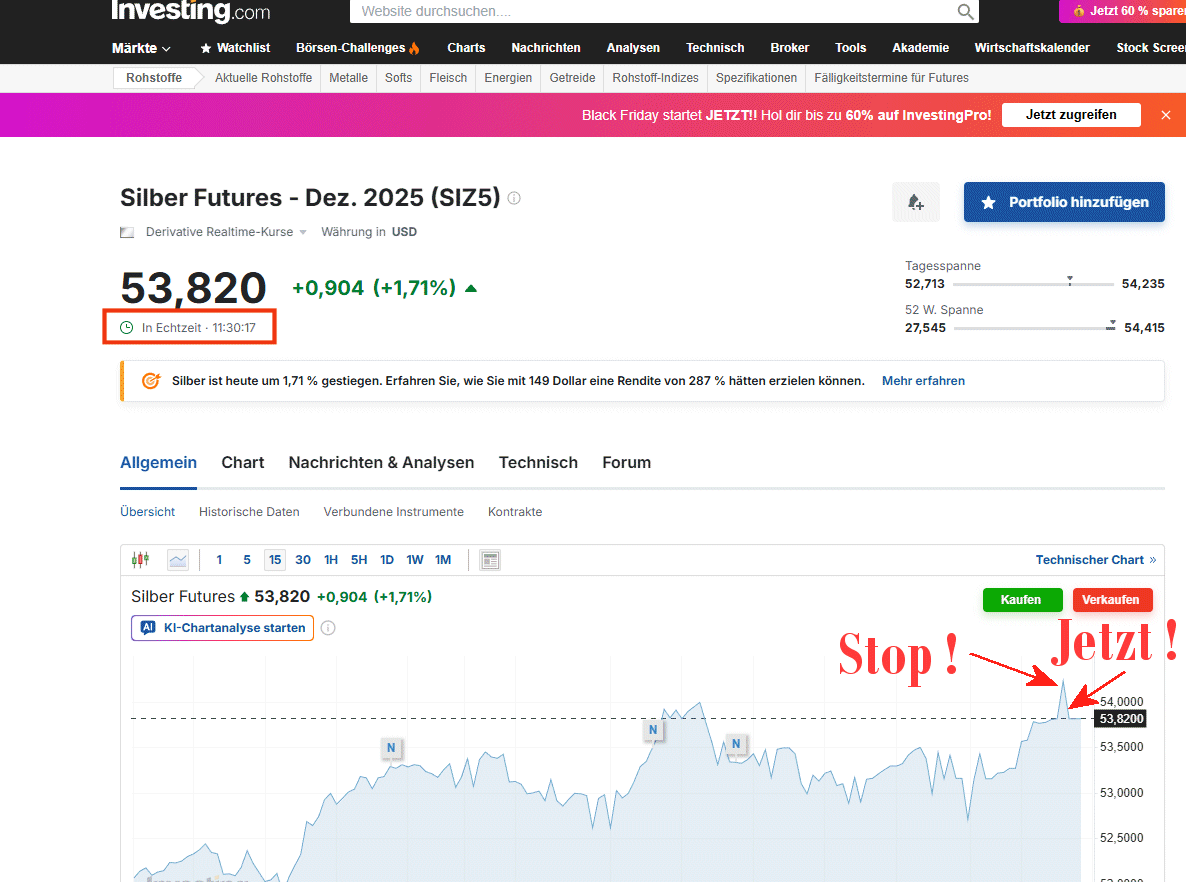Click the first N news marker on chart
1186x882 pixels.
click(x=391, y=747)
